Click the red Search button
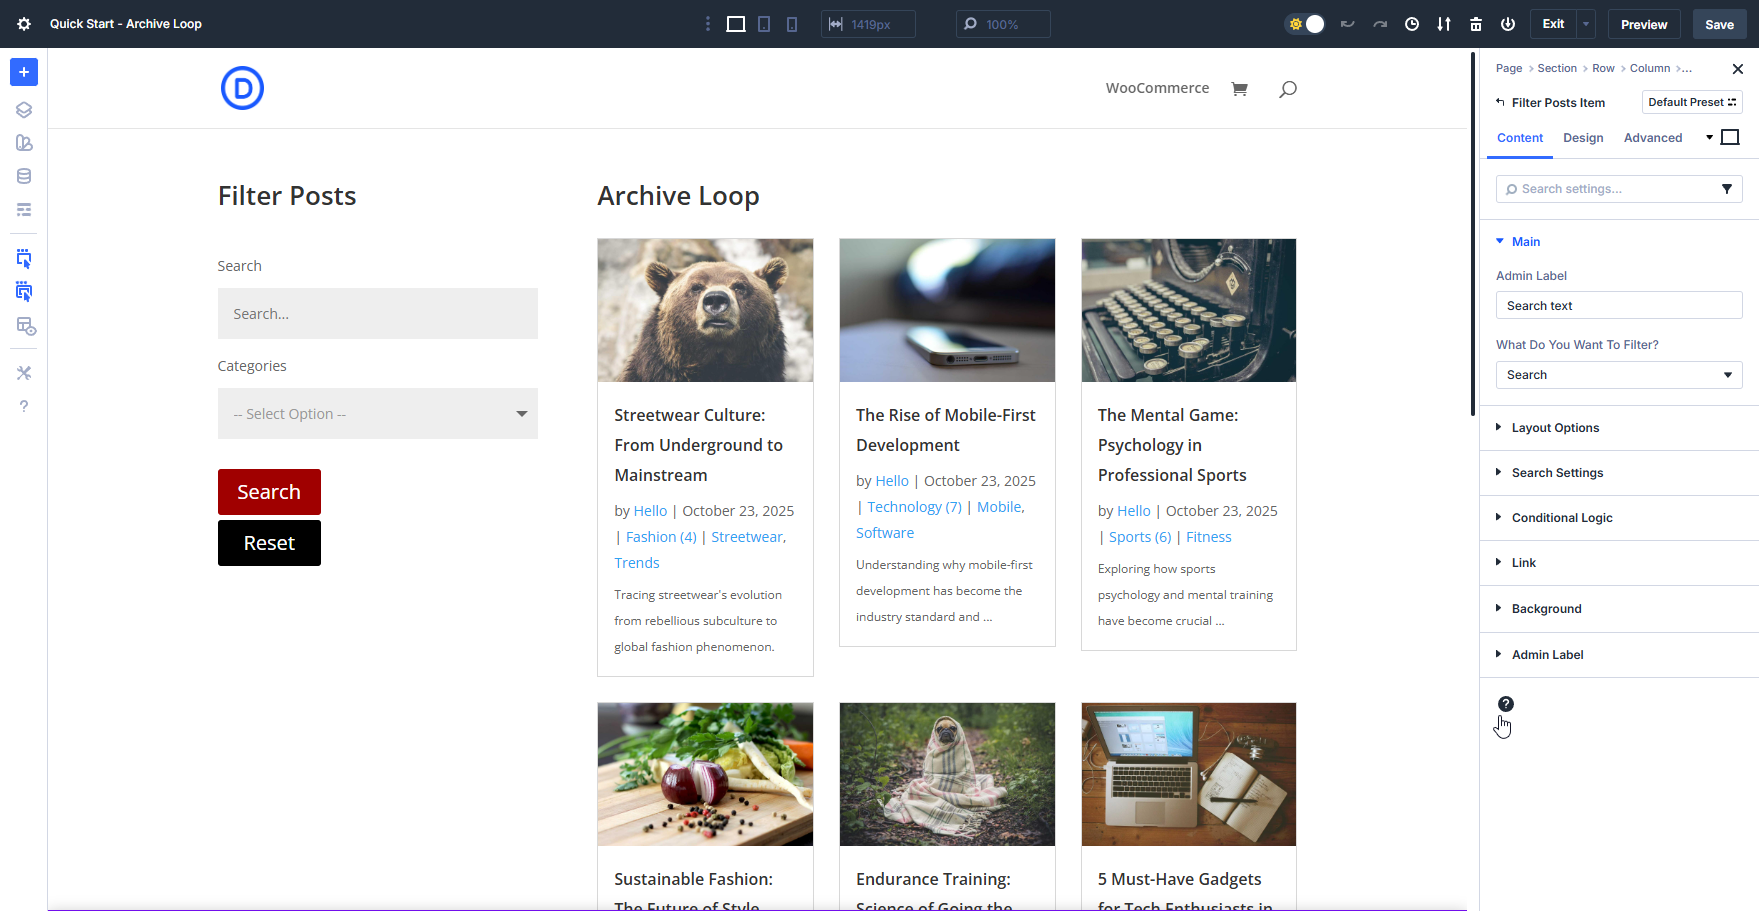This screenshot has height=911, width=1759. [x=268, y=491]
